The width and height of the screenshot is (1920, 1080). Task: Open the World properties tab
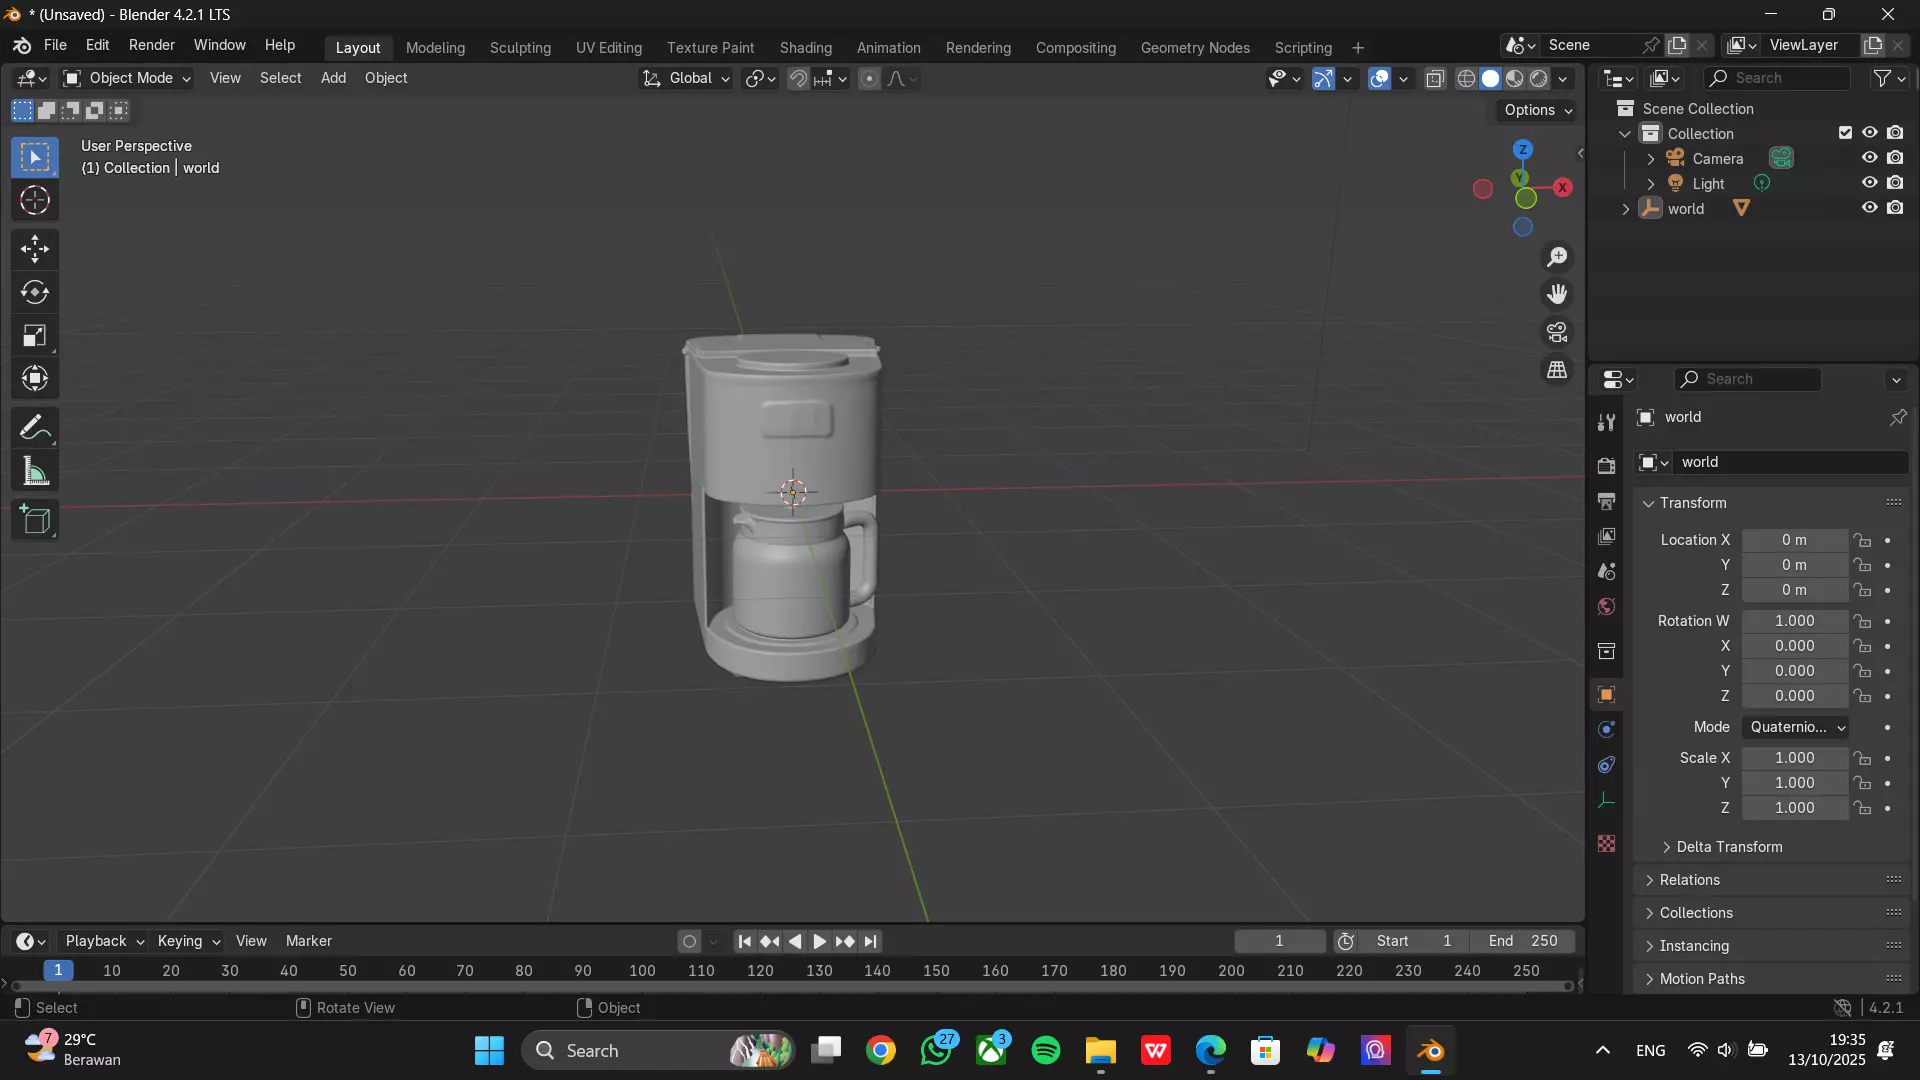click(1607, 607)
